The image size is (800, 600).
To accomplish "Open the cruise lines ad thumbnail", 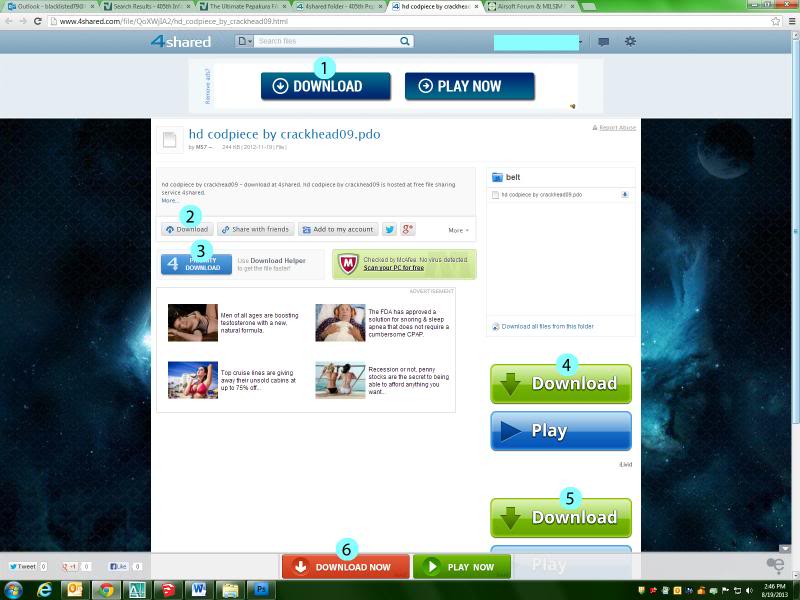I will click(x=193, y=380).
